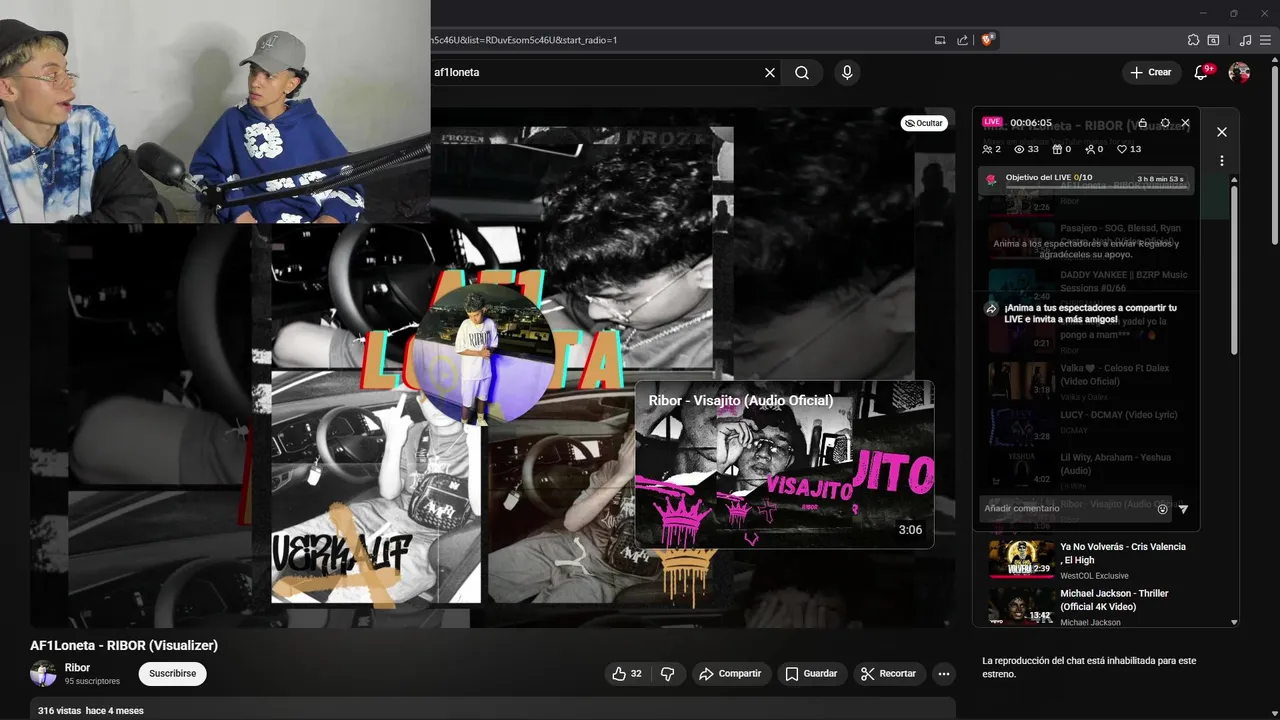Send comment with paper plane icon

pyautogui.click(x=1184, y=509)
